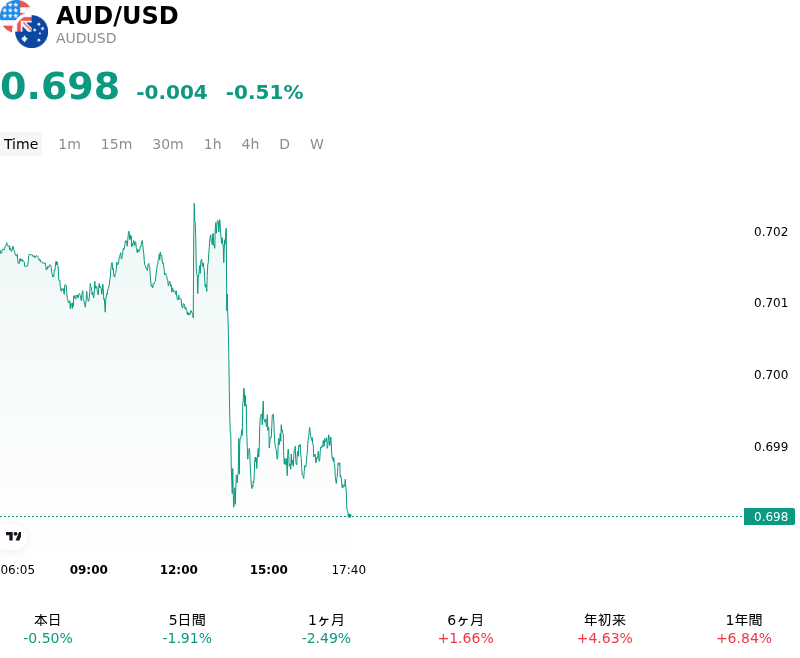
Task: Switch chart to 15m interval
Action: tap(116, 144)
